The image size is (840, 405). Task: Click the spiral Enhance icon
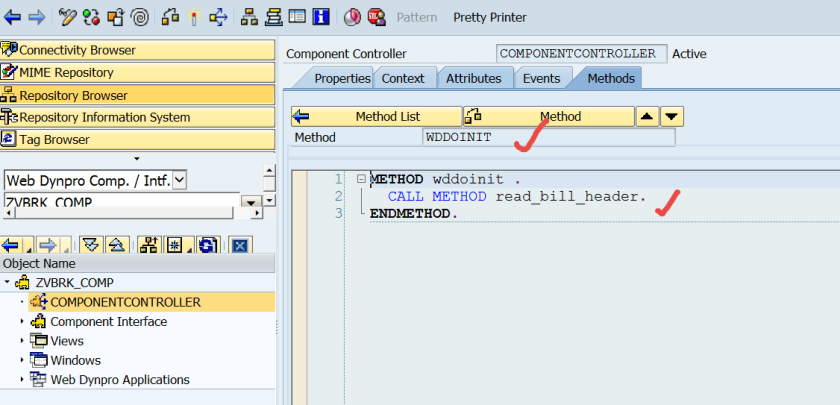[x=140, y=17]
